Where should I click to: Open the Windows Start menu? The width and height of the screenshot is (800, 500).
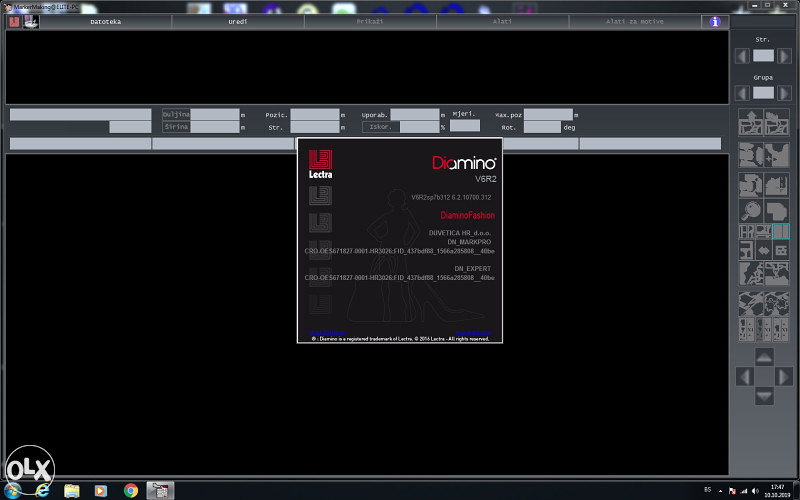click(x=12, y=490)
